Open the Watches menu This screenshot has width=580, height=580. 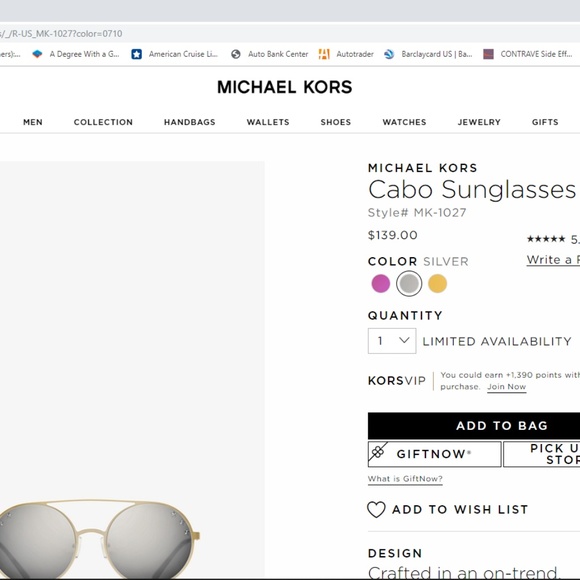coord(404,122)
